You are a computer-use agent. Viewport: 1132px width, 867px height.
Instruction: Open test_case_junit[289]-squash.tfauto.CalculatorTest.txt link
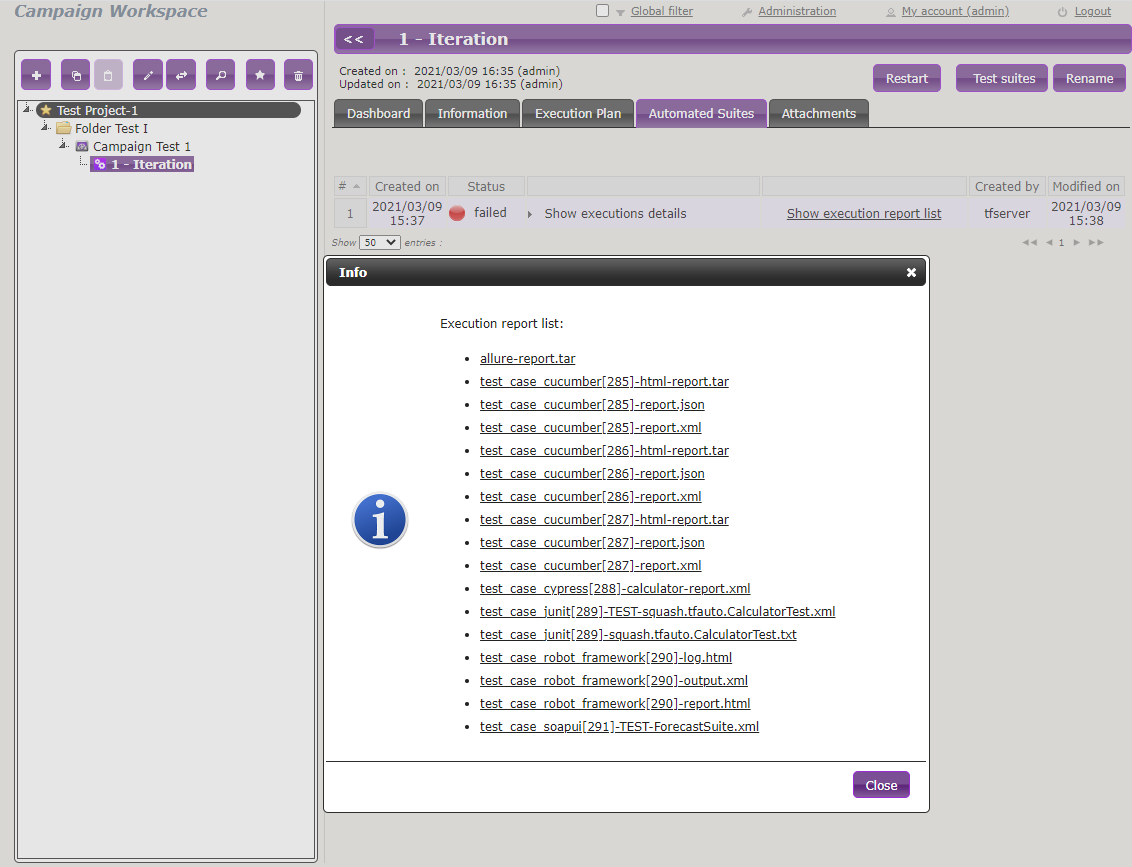[638, 635]
